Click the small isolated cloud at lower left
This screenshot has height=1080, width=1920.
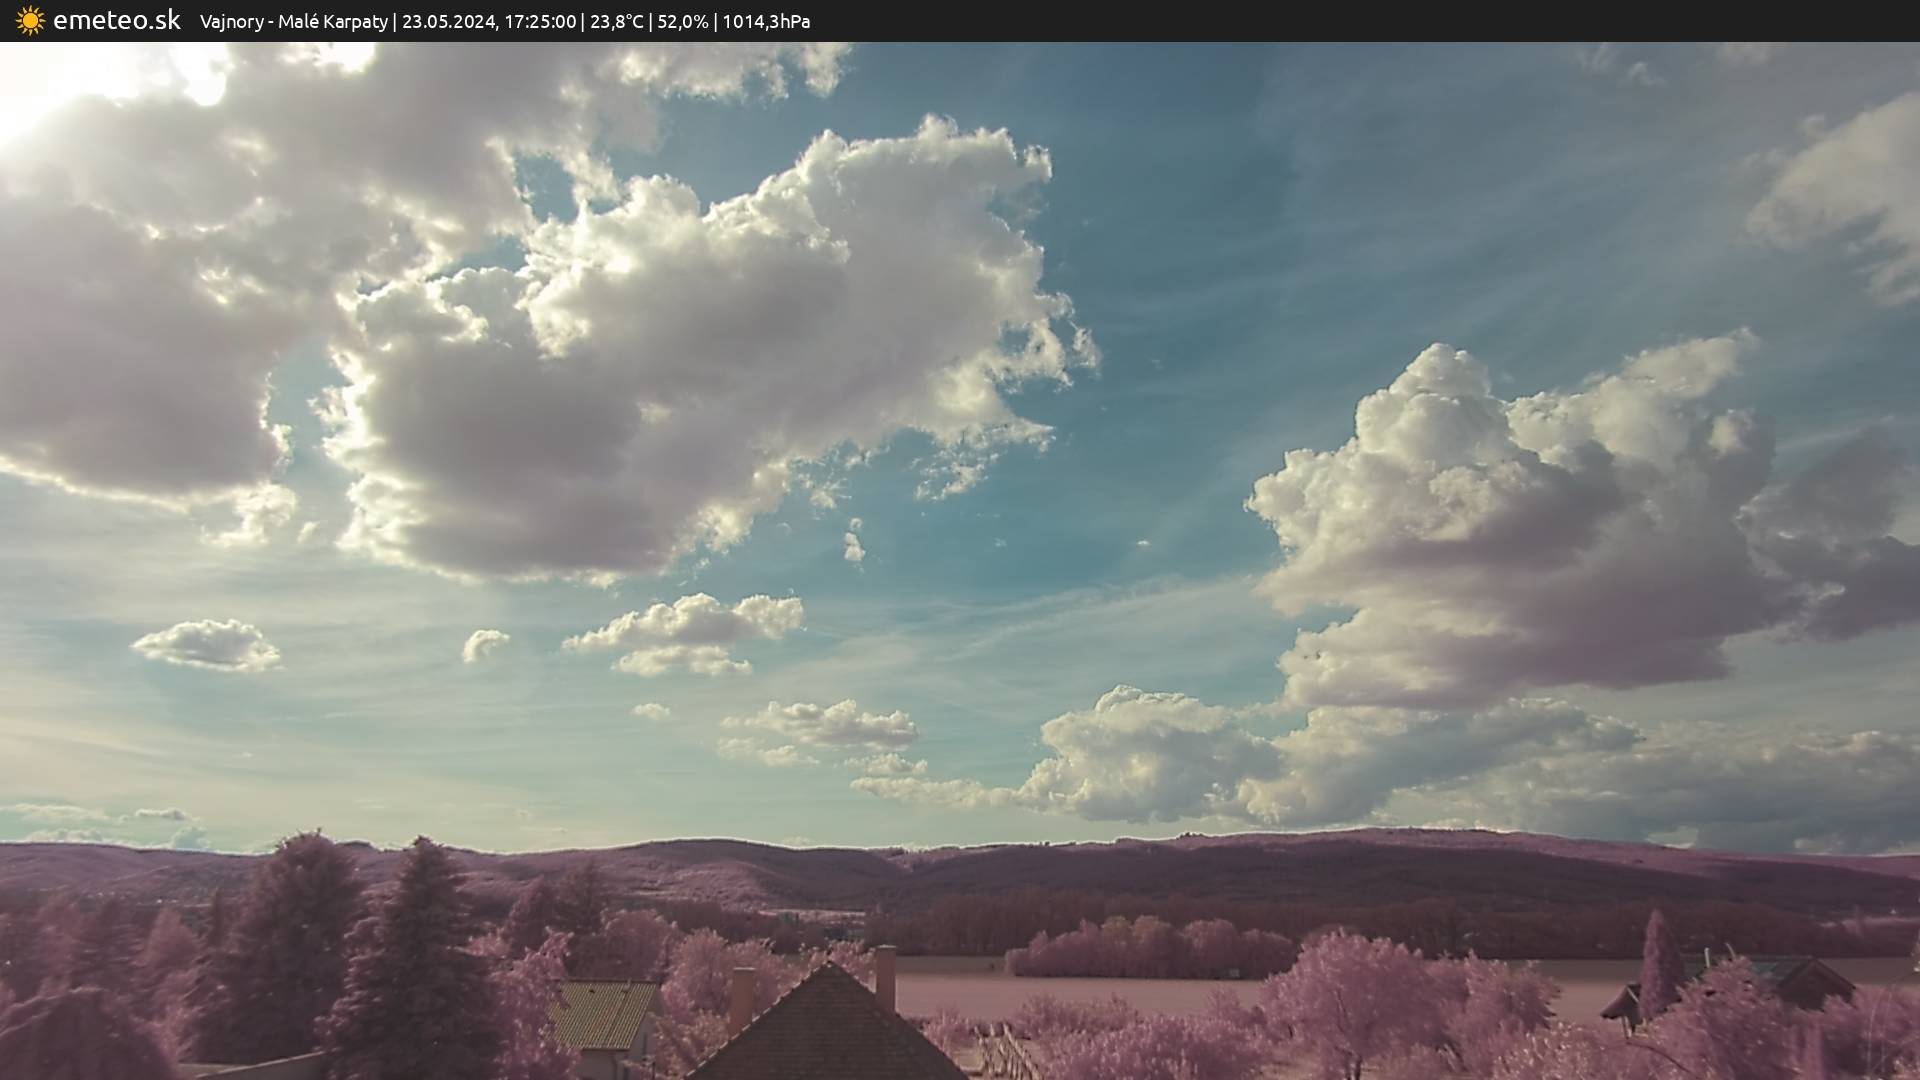208,645
